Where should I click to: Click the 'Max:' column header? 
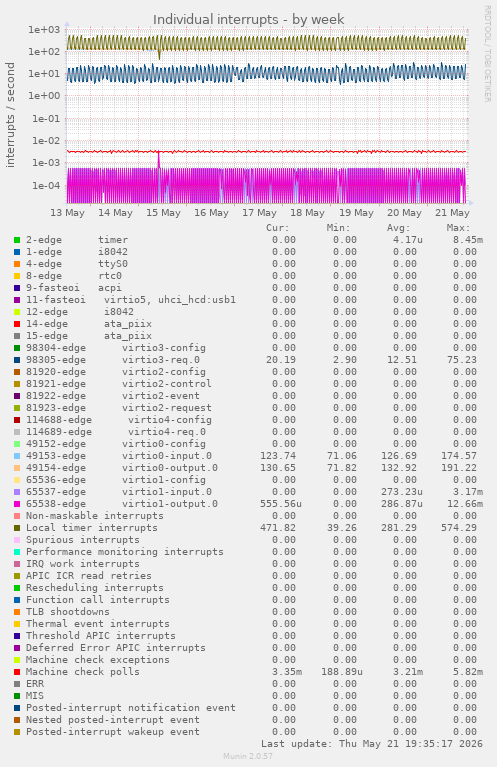point(458,228)
